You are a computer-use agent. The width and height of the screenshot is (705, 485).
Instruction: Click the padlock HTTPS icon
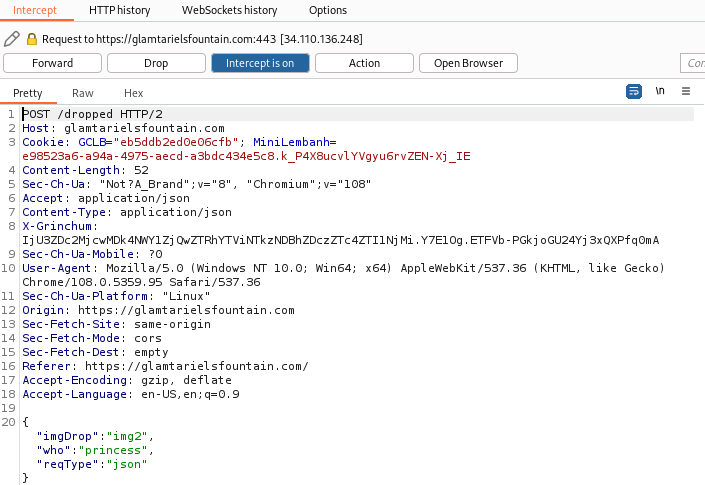click(32, 39)
